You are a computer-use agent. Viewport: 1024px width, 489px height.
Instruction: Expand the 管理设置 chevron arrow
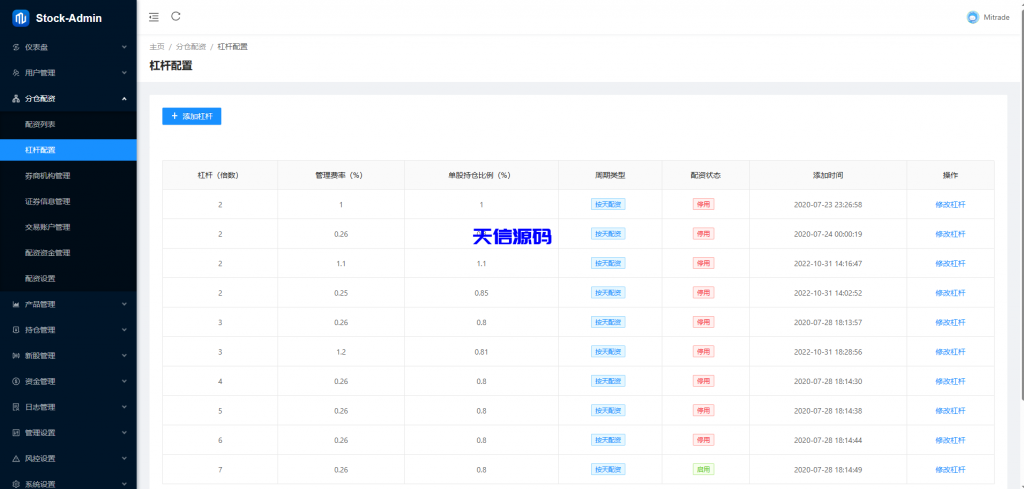pos(124,433)
